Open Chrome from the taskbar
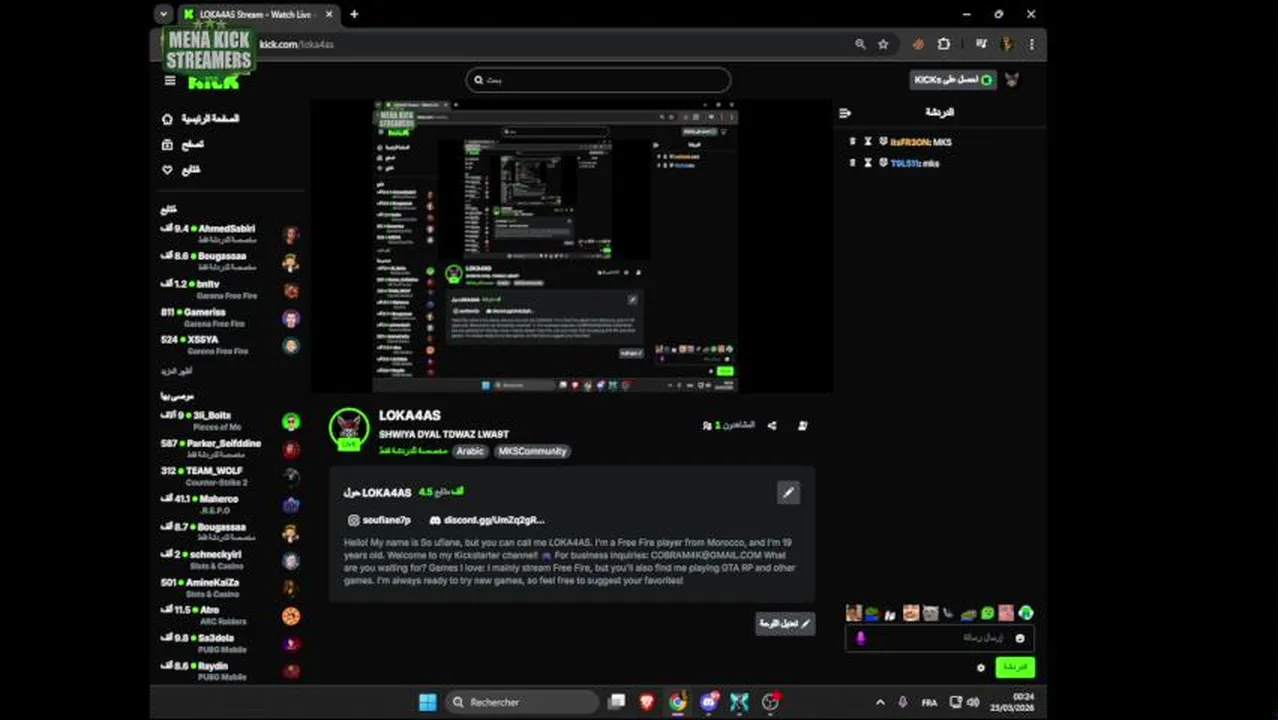 [x=678, y=702]
